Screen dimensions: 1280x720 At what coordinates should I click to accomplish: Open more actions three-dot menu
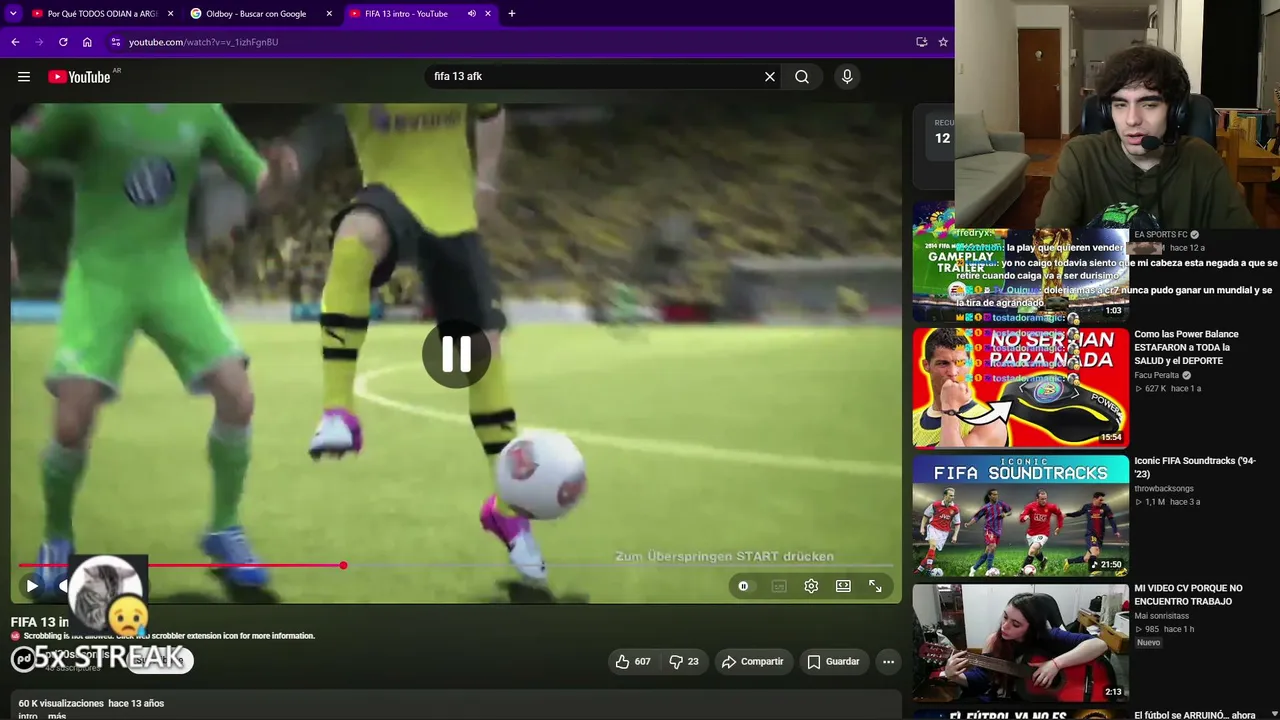(x=888, y=661)
